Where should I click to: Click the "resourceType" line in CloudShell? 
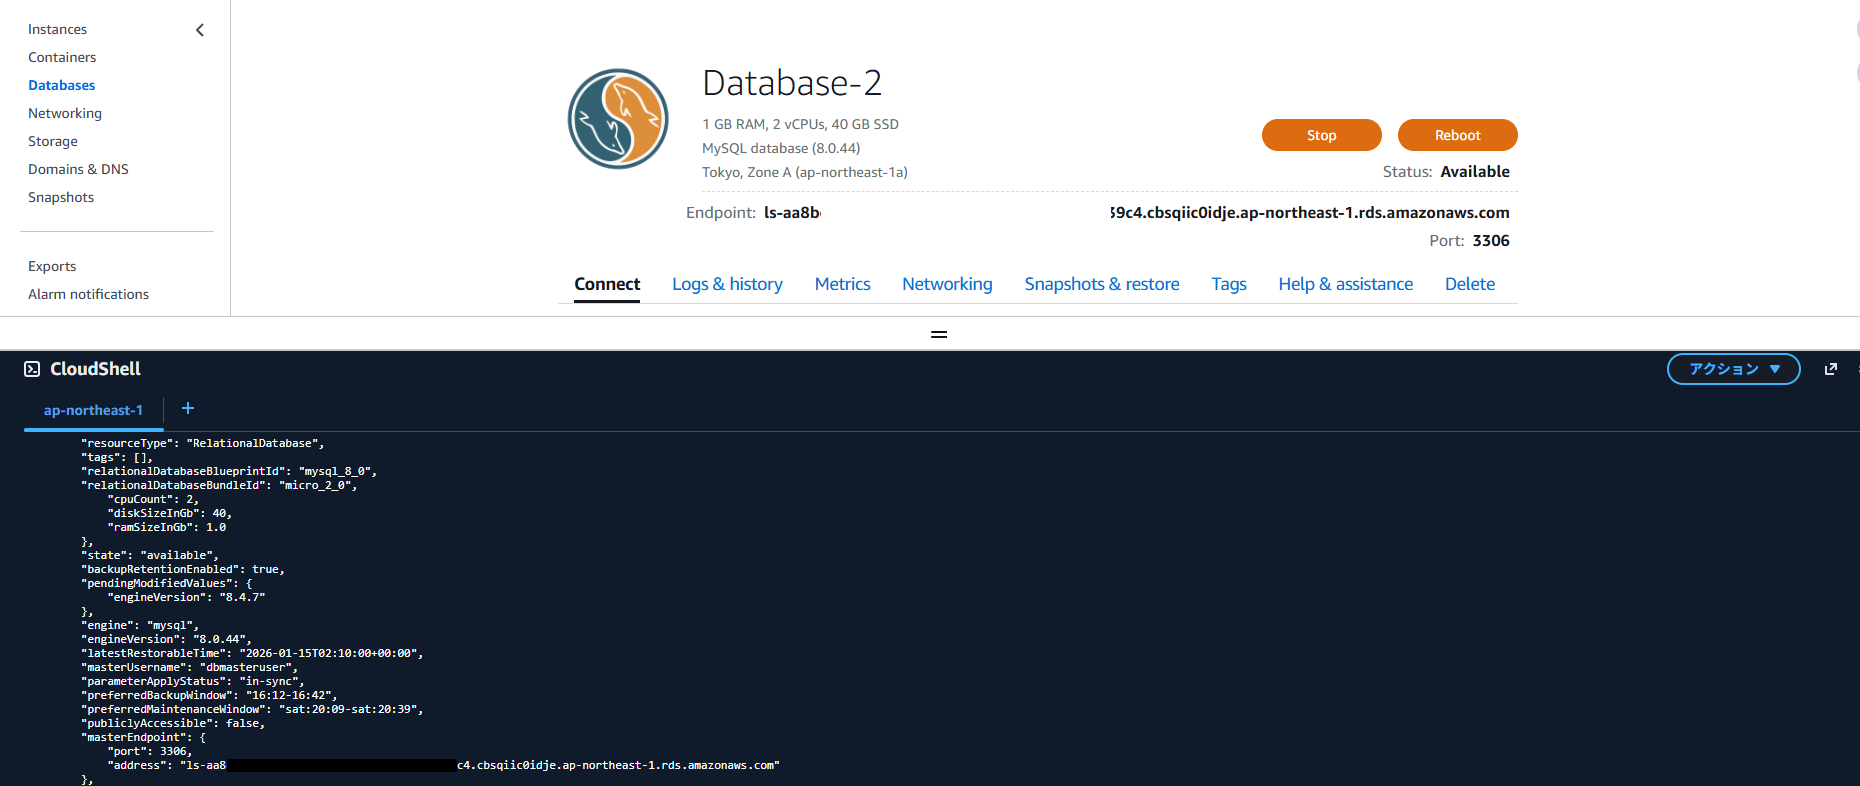tap(203, 443)
